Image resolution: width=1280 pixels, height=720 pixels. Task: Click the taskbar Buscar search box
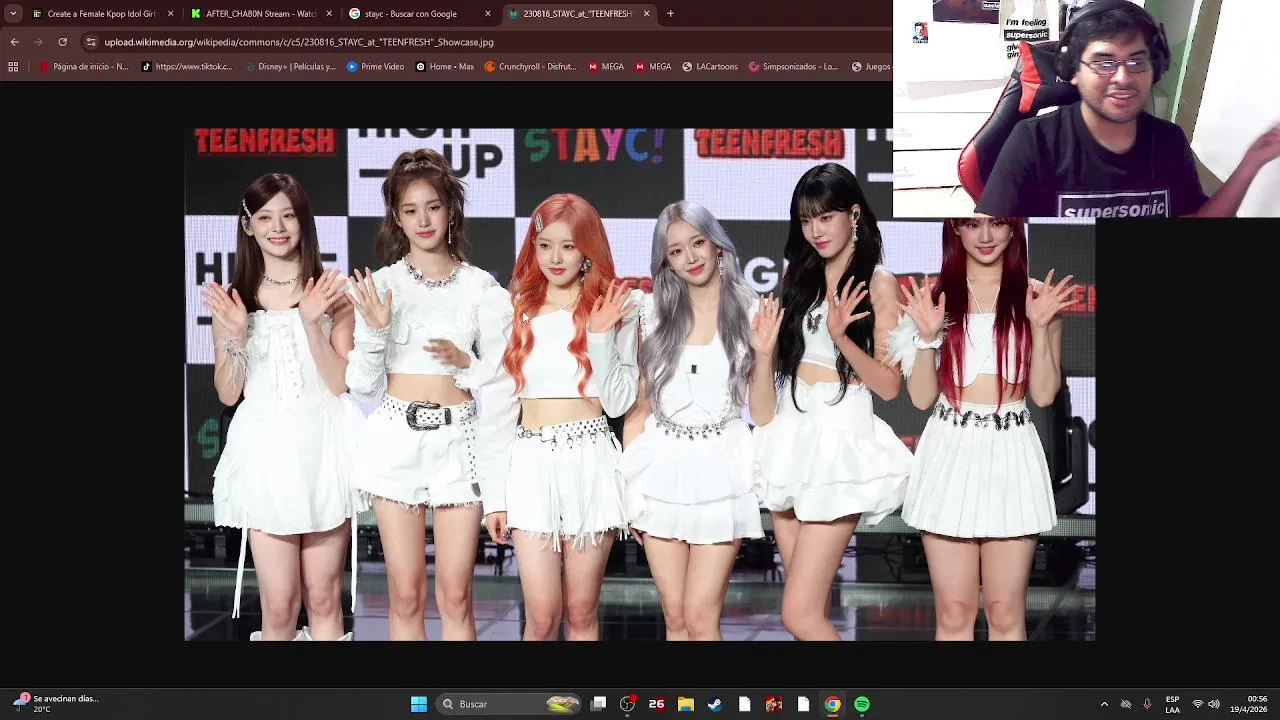point(510,704)
